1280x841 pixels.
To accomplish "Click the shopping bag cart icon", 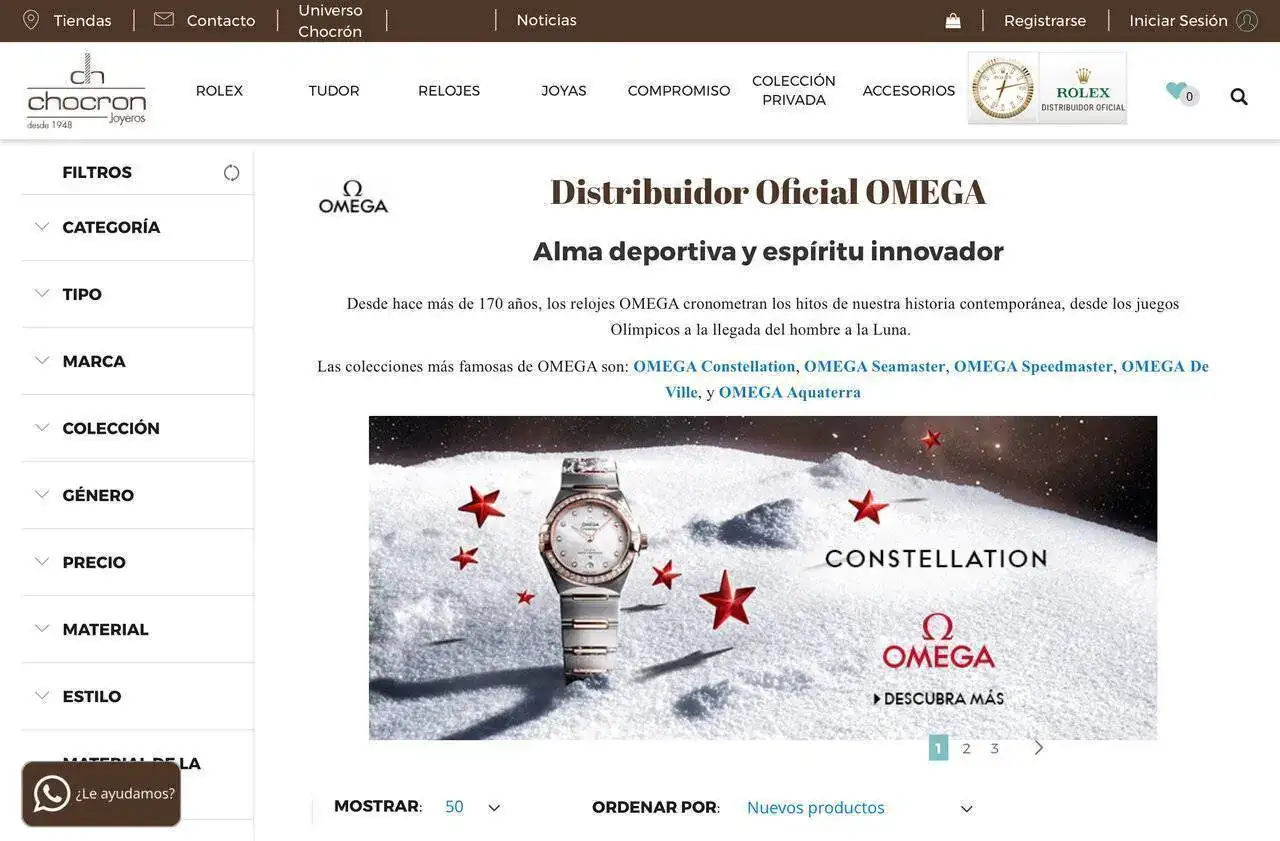I will (953, 20).
